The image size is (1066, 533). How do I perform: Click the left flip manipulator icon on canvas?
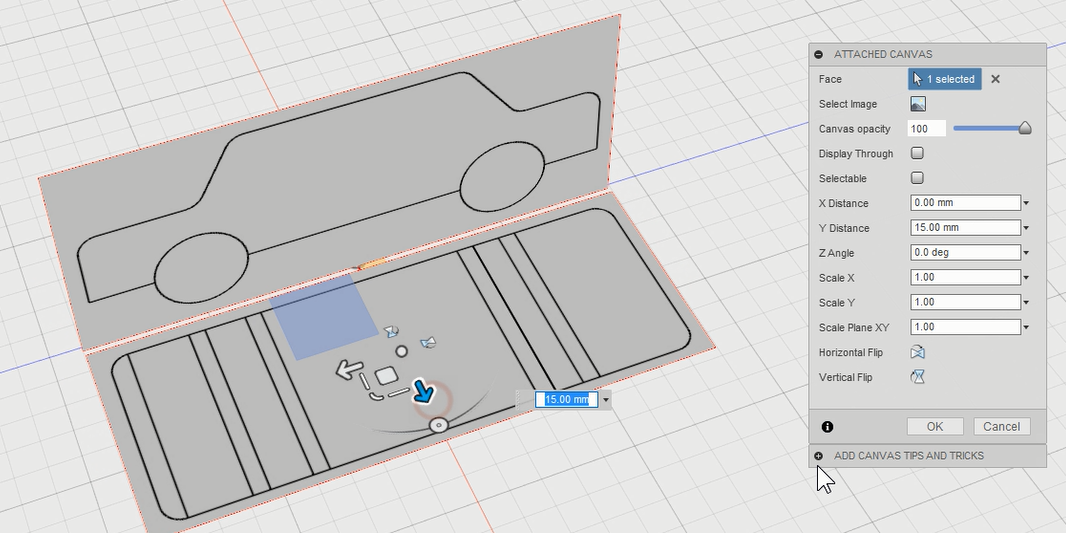point(391,331)
